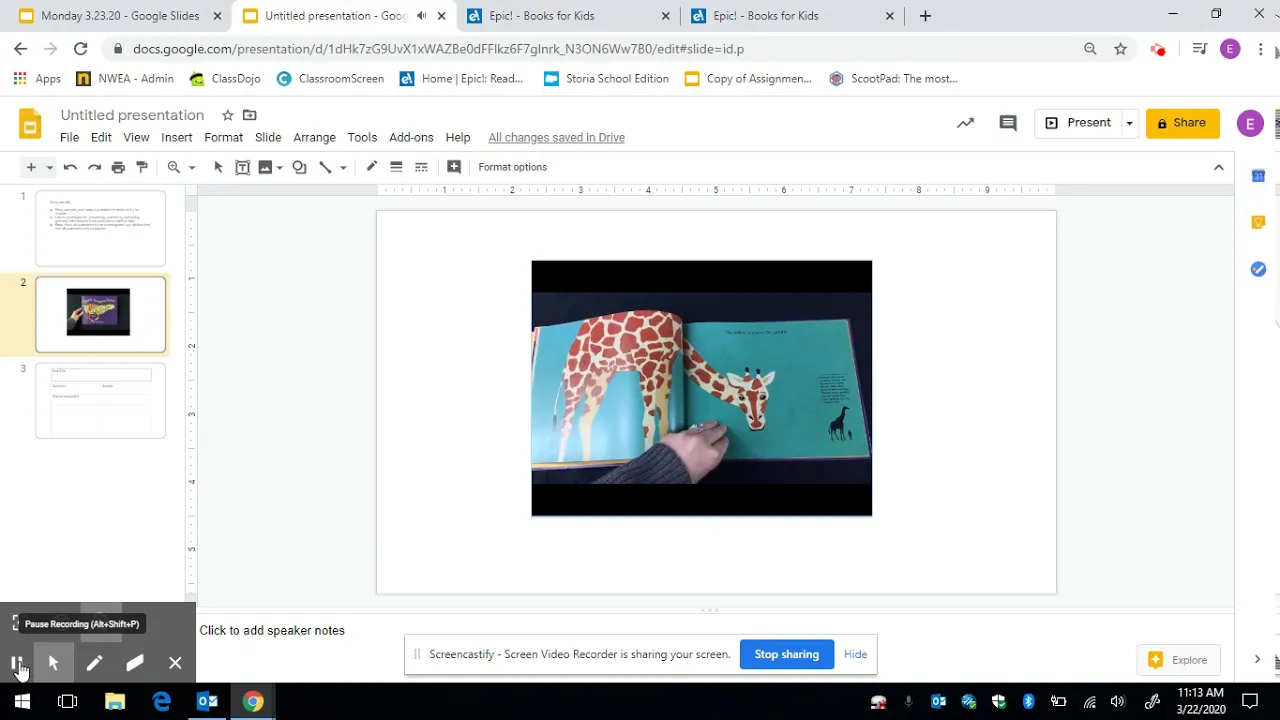Viewport: 1280px width, 720px height.
Task: Open the zoom level dropdown arrow
Action: [192, 167]
